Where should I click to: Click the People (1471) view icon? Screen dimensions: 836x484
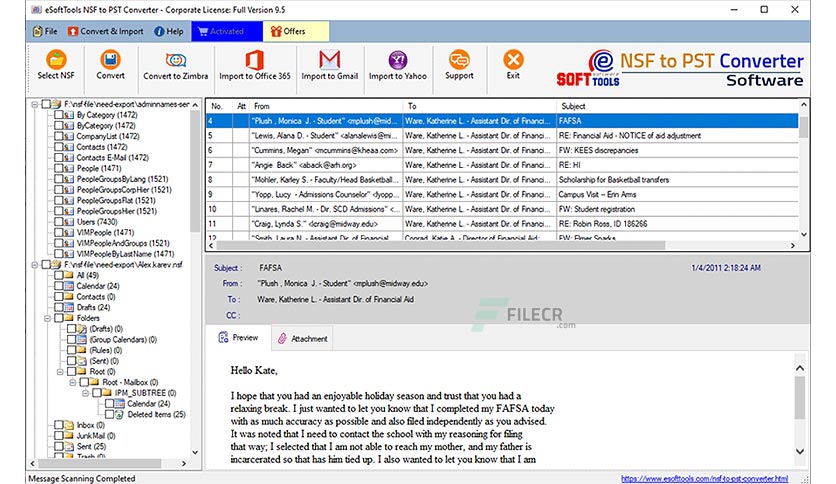click(68, 168)
